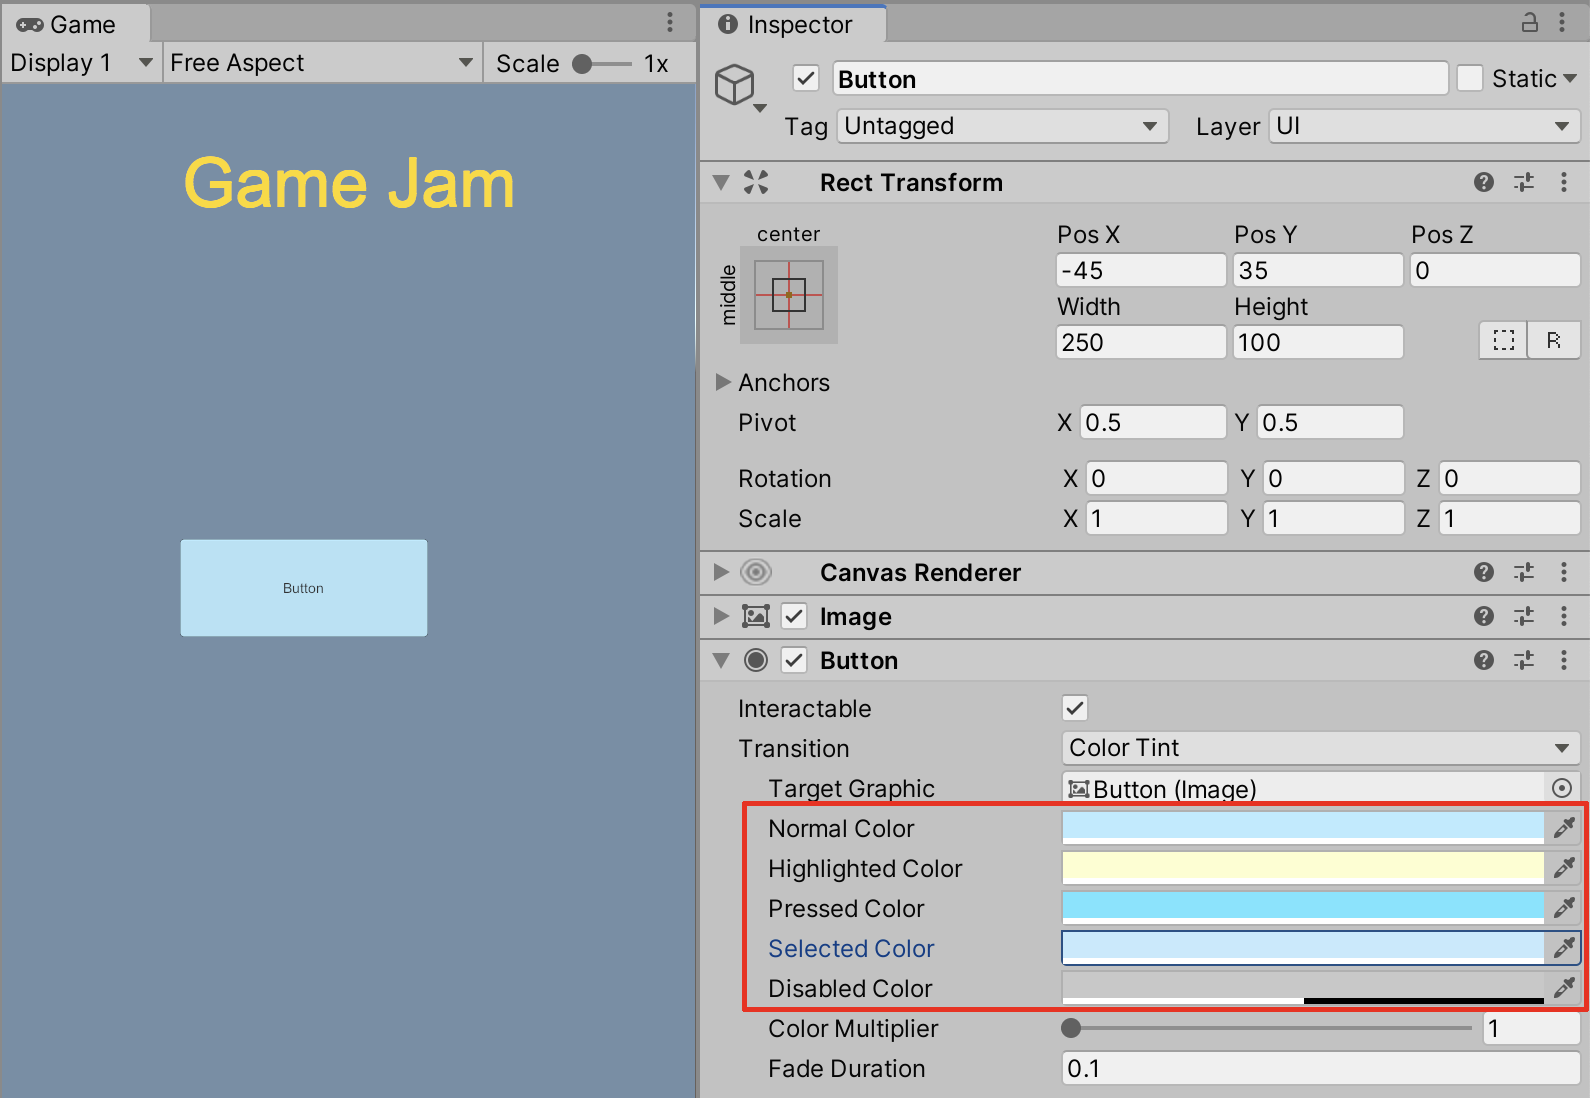This screenshot has width=1590, height=1098.
Task: Open Rect Transform preset settings icon
Action: (x=1524, y=182)
